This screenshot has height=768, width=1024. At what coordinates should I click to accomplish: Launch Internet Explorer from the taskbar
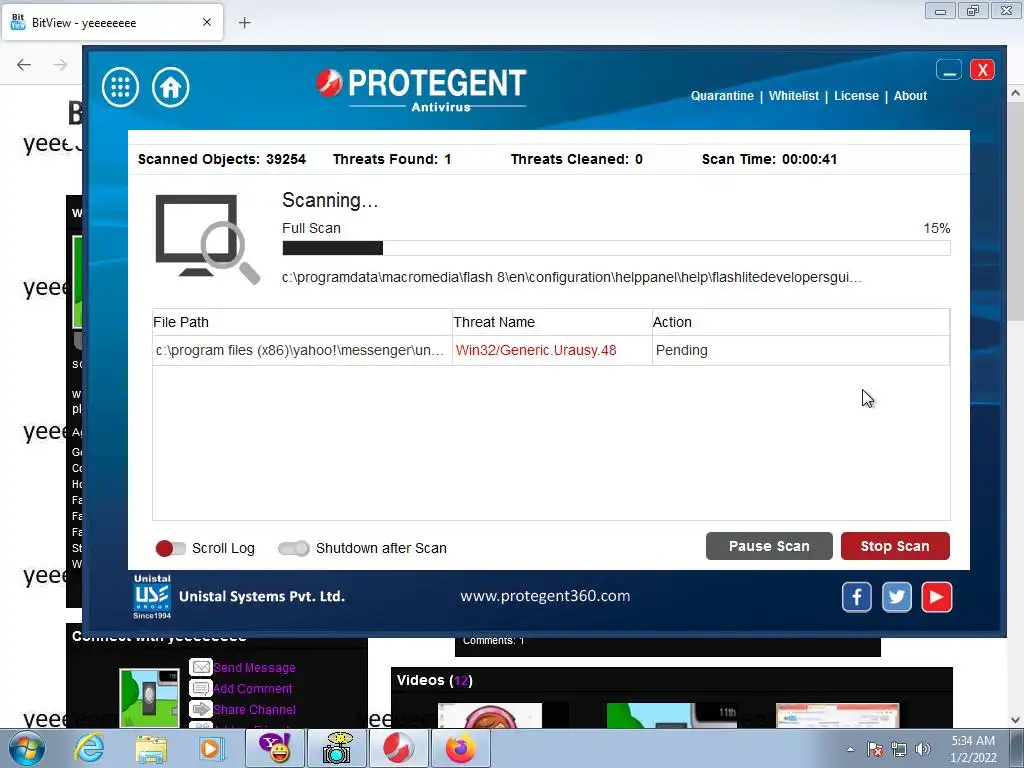[x=89, y=748]
